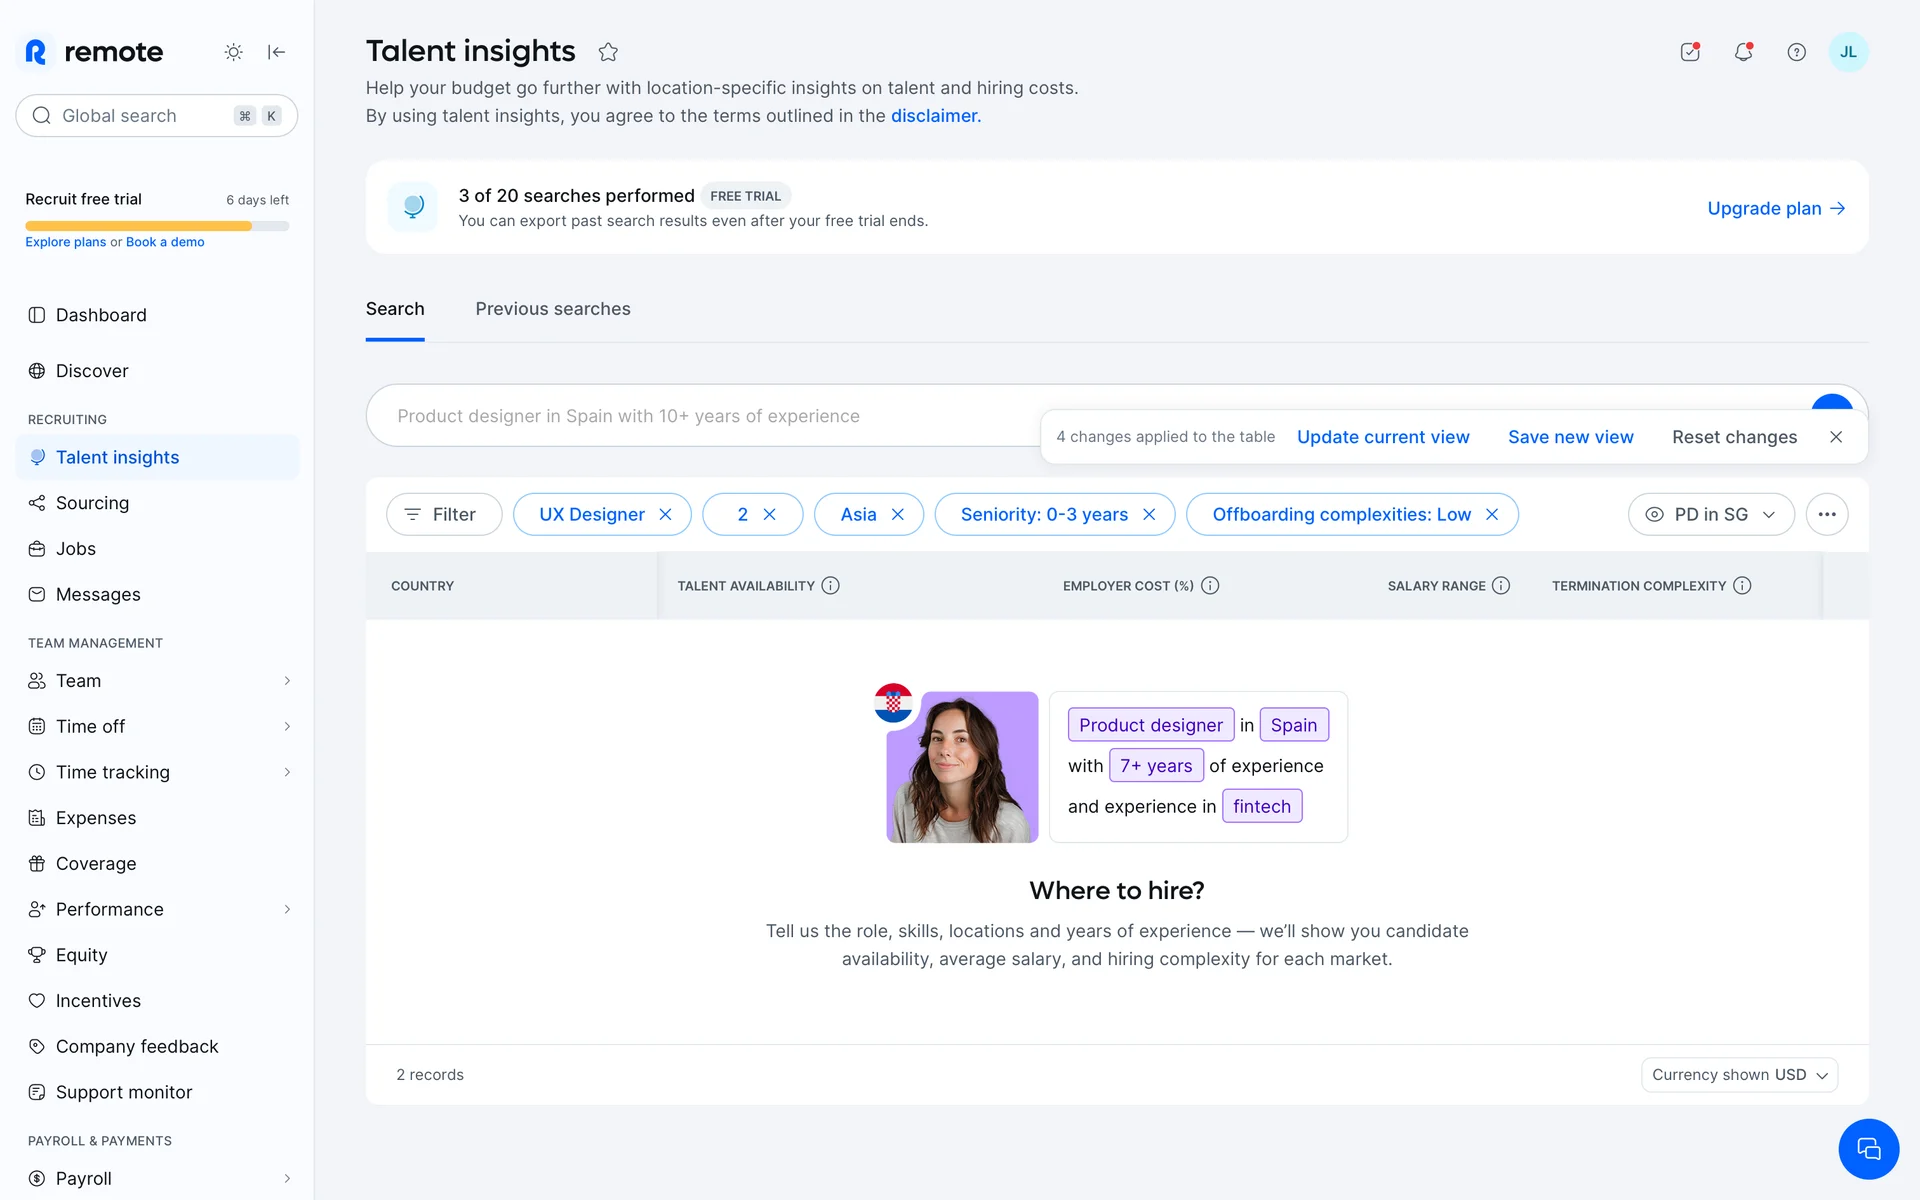Collapse the sidebar with arrow icon
Screen dimensions: 1920x1200
tap(277, 52)
